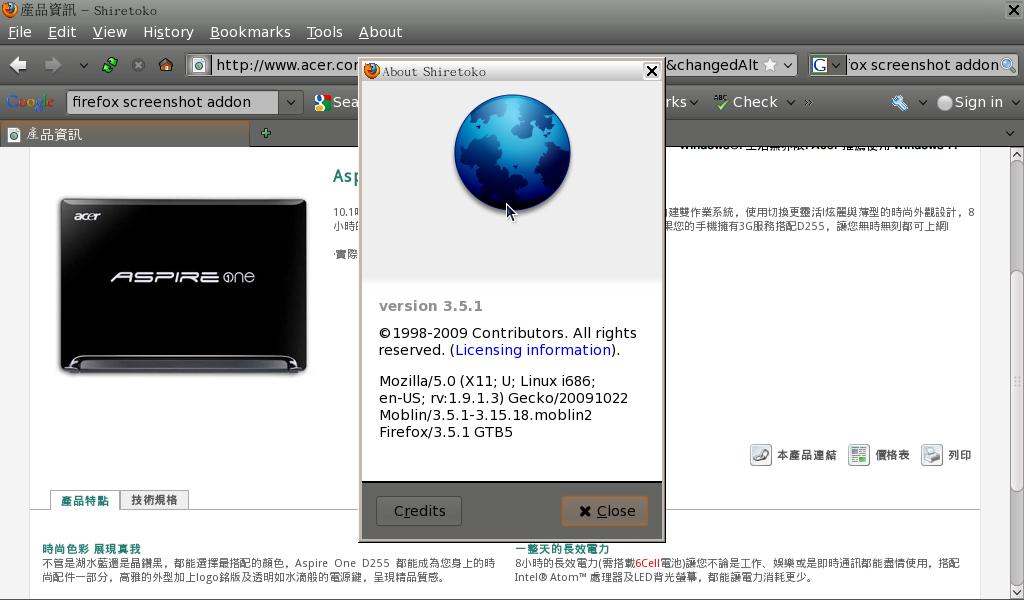This screenshot has width=1024, height=600.
Task: Click the 本產品連結 link icon
Action: point(761,455)
